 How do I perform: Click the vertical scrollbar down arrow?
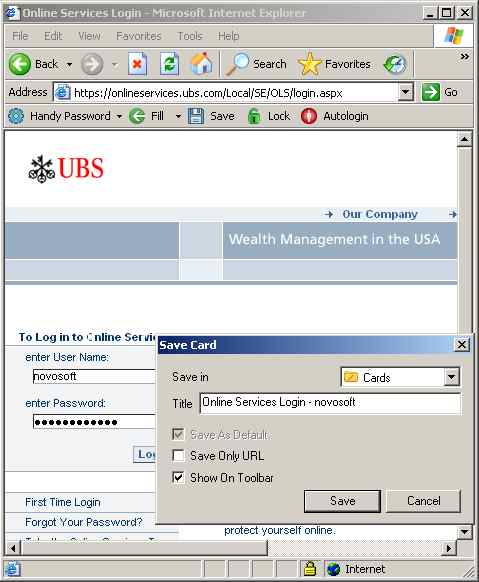click(465, 532)
